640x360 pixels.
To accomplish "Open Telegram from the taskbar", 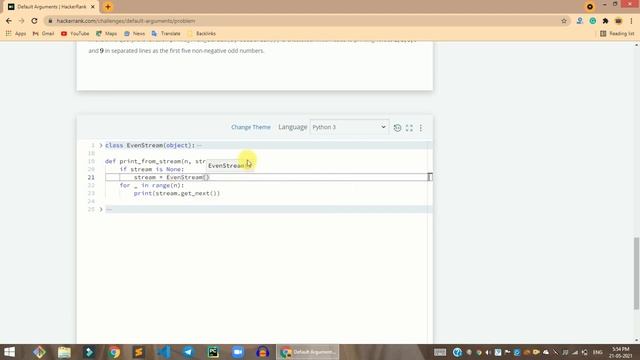I will pos(188,352).
